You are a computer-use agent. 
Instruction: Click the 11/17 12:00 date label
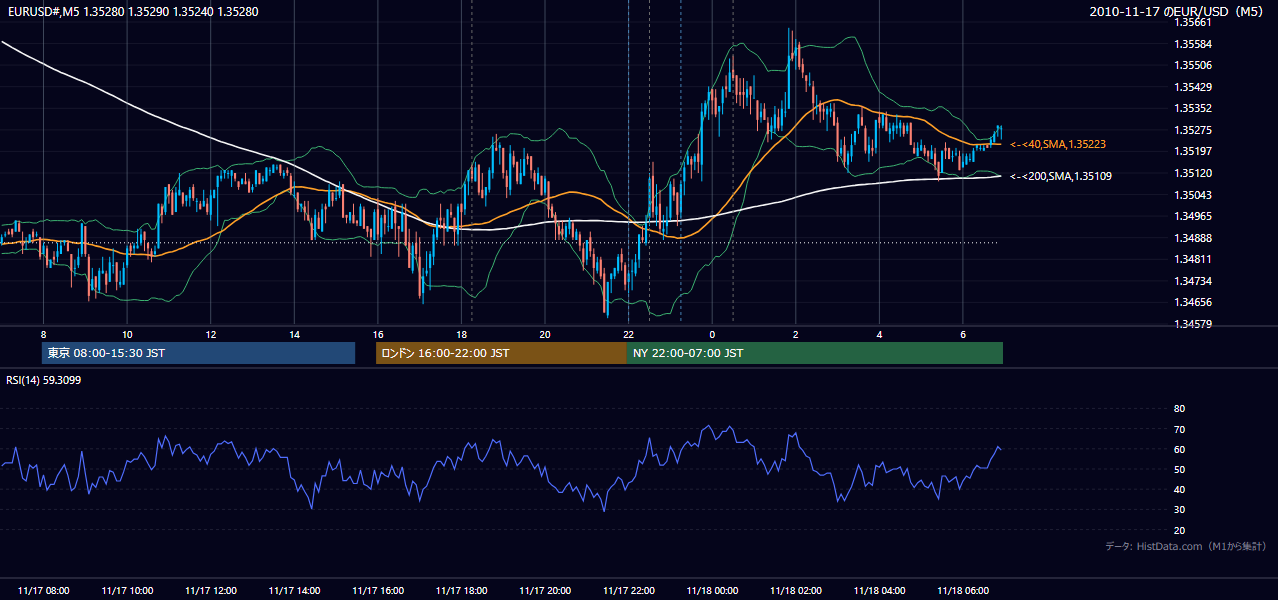pos(211,590)
